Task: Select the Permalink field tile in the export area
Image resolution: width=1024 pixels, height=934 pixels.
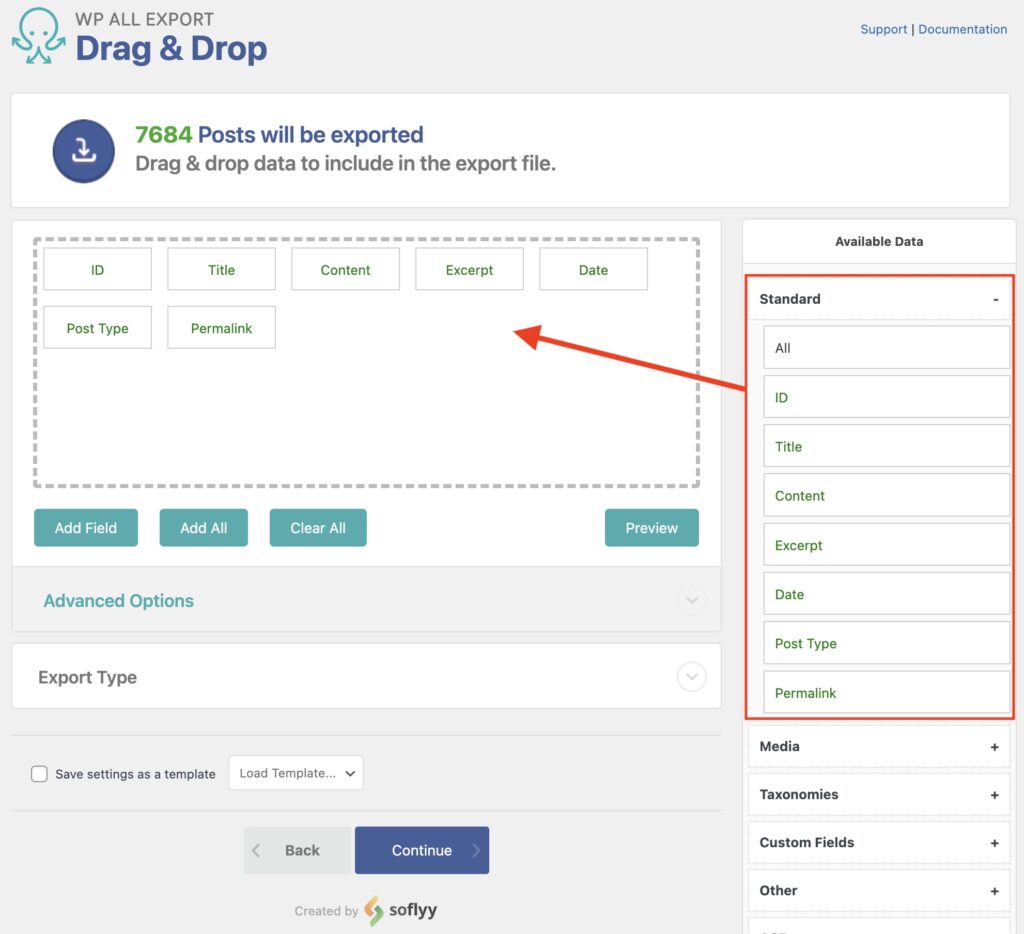Action: [x=221, y=327]
